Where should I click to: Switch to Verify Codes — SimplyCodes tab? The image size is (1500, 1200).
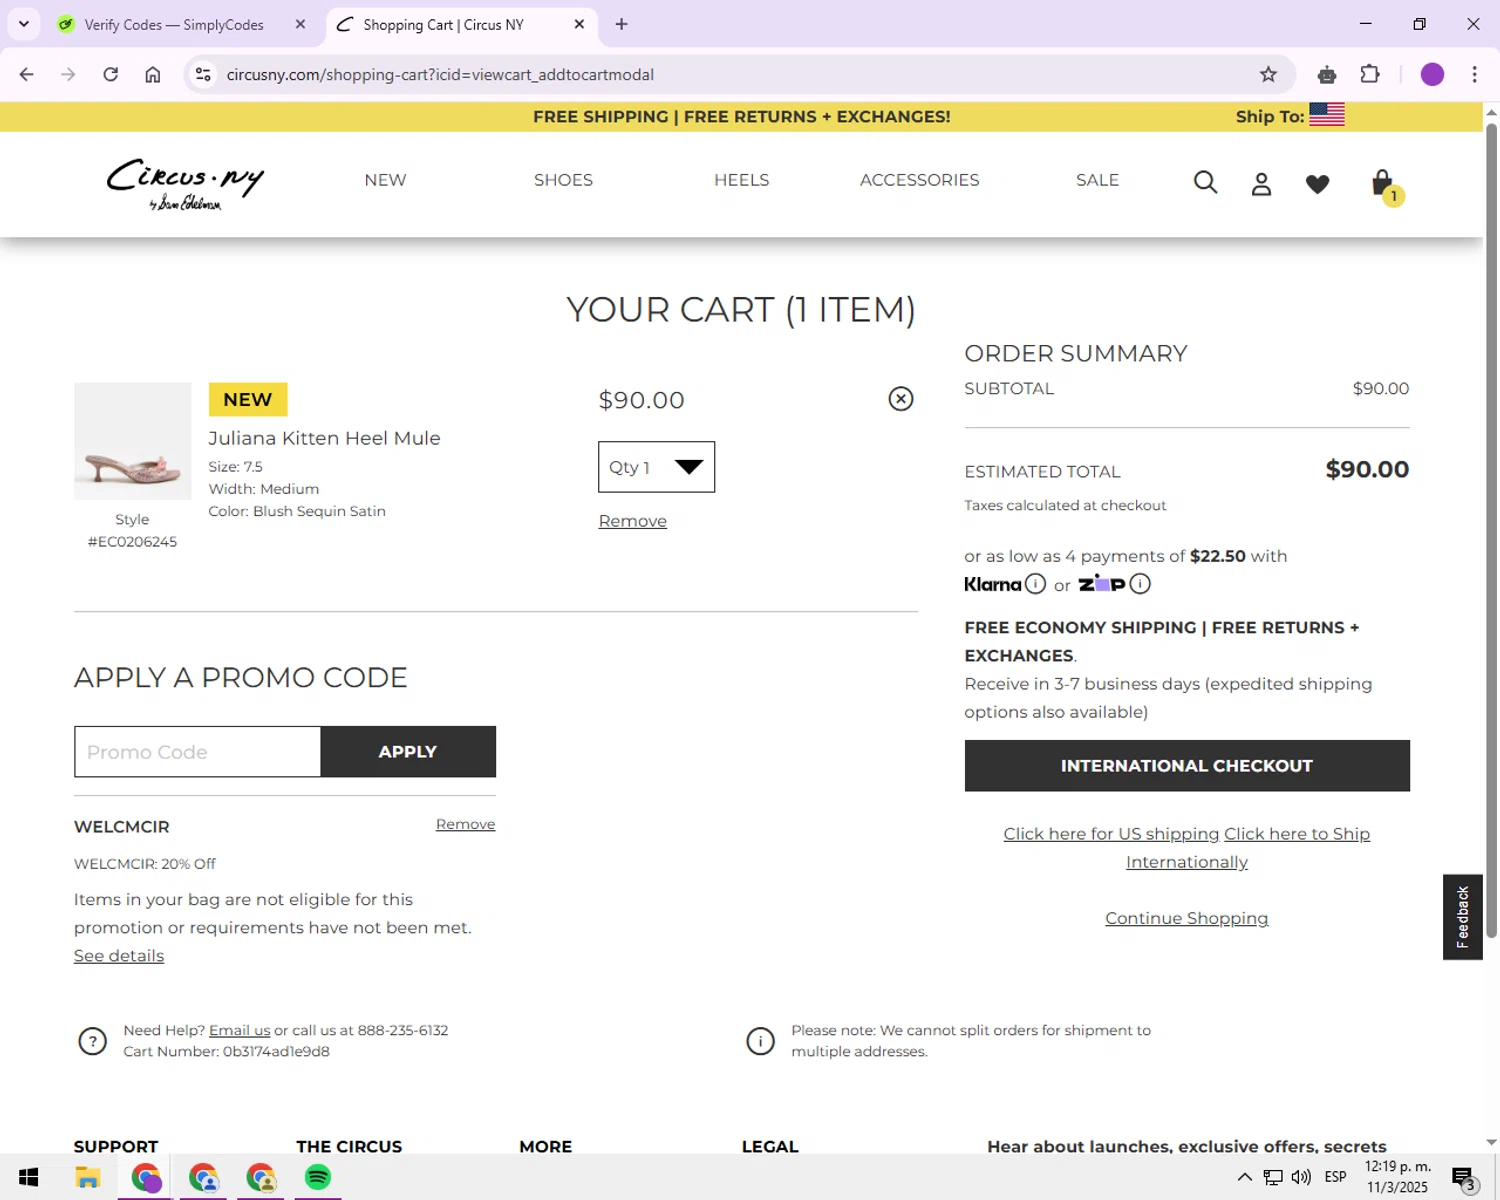click(174, 24)
